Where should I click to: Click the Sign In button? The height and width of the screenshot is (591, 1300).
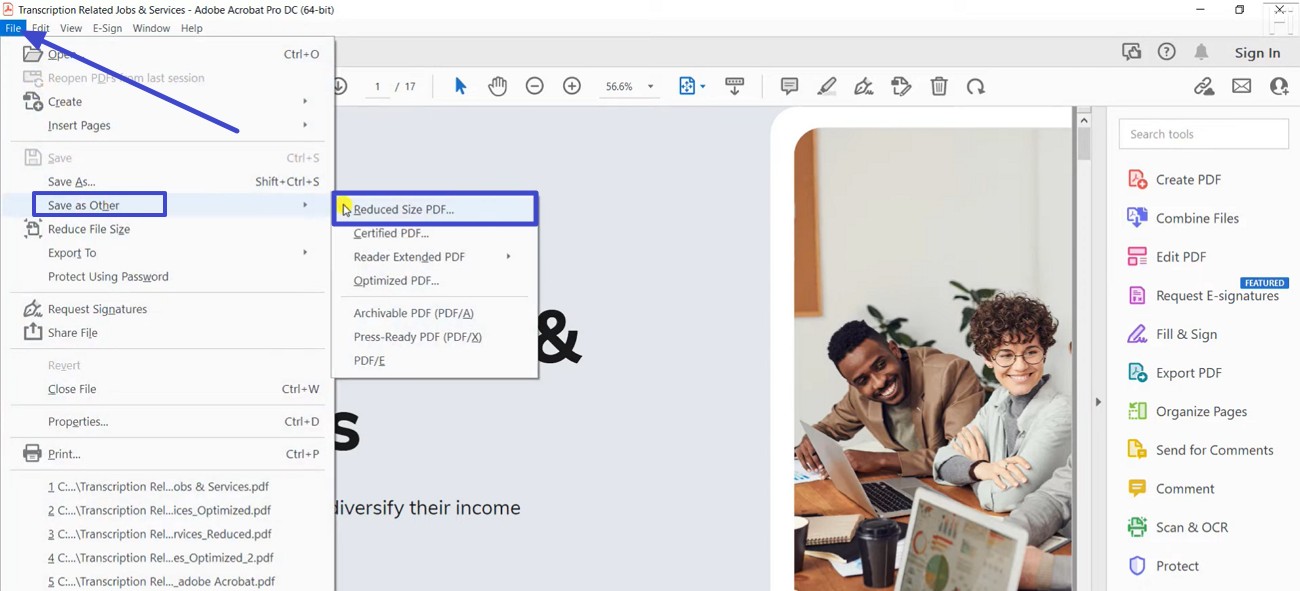[x=1256, y=52]
